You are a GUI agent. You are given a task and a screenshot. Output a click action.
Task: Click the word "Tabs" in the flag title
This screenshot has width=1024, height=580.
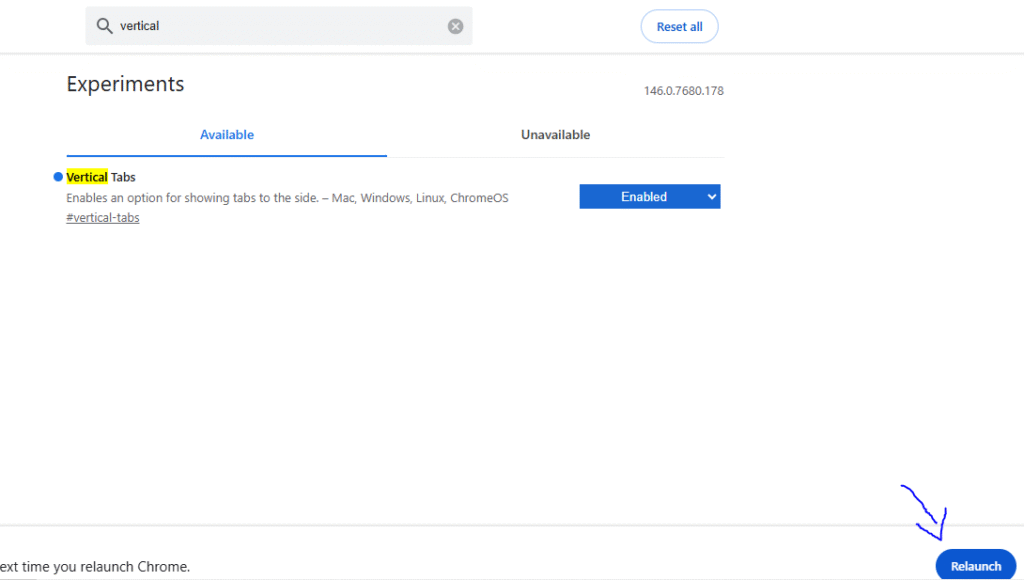pos(123,177)
